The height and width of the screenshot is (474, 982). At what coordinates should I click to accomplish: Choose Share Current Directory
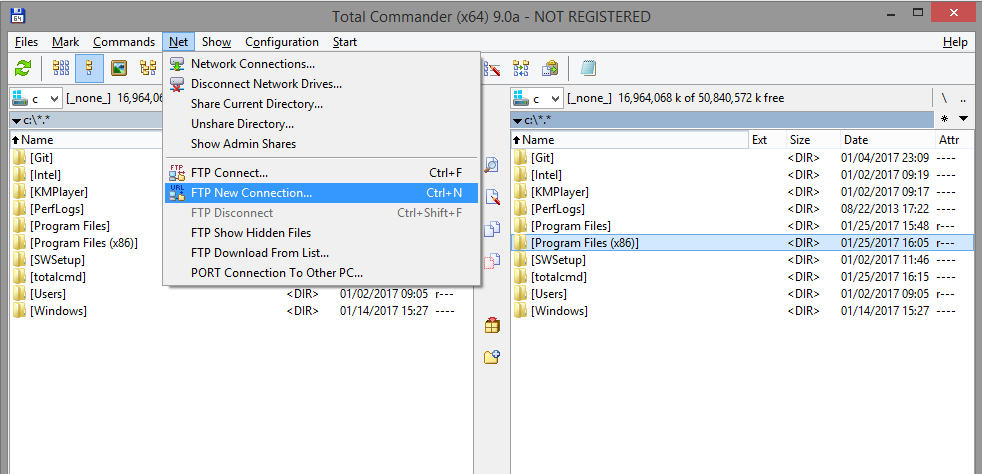321,104
